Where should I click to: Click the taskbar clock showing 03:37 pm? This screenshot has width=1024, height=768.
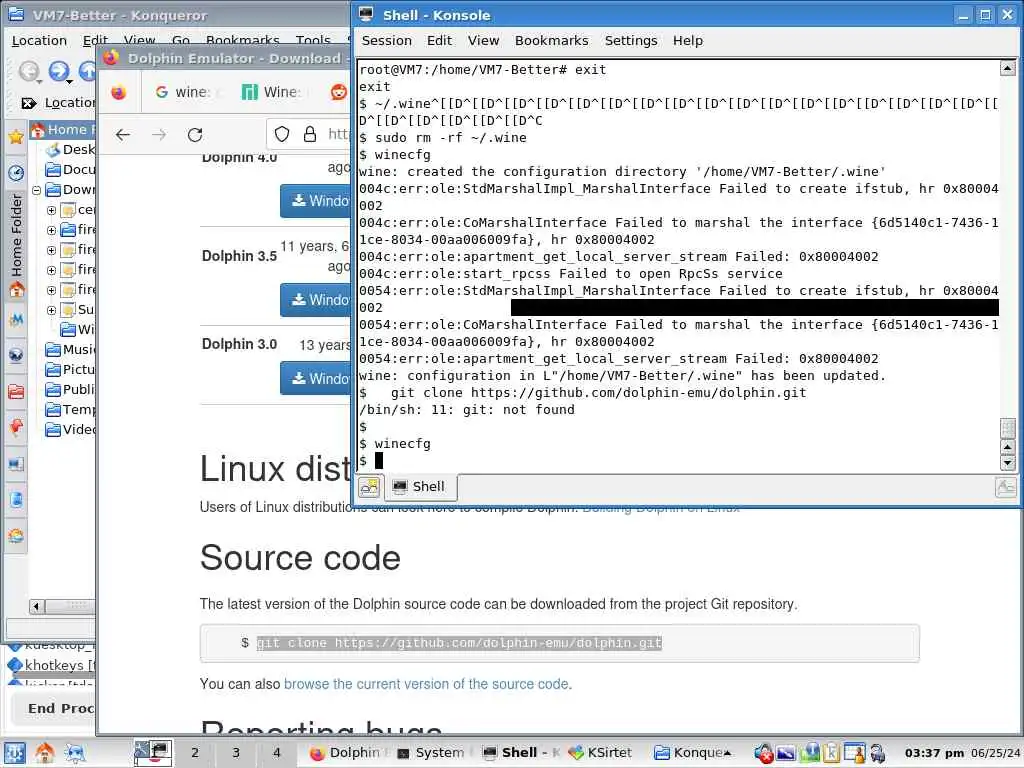934,753
